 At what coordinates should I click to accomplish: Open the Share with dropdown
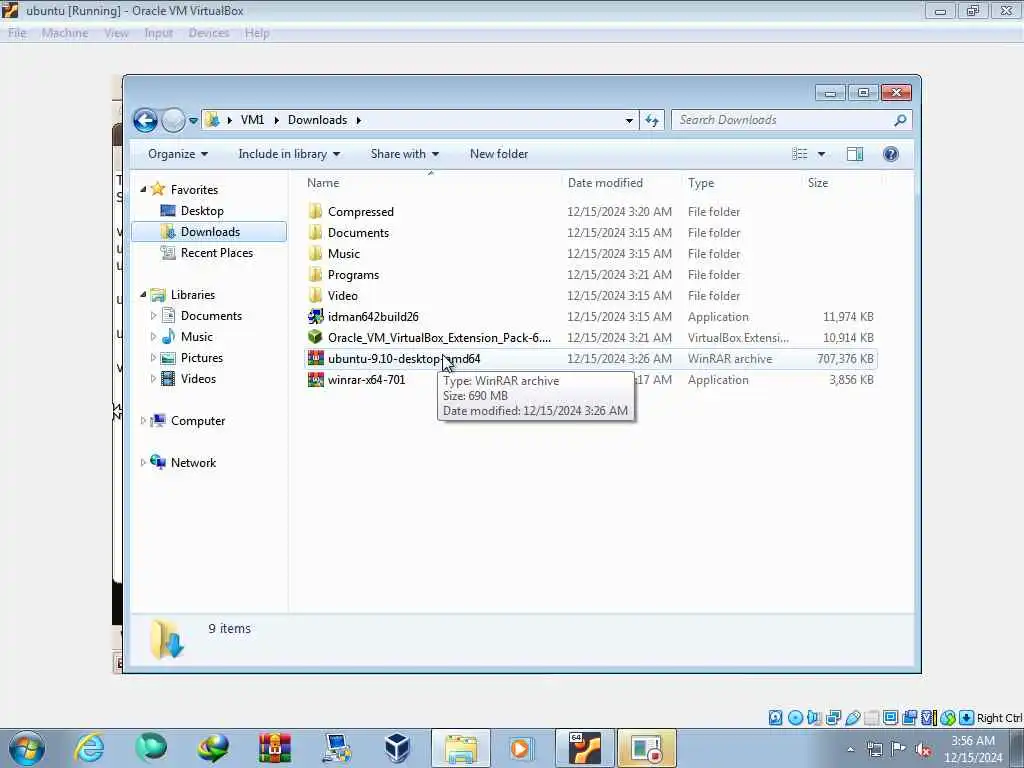[405, 154]
